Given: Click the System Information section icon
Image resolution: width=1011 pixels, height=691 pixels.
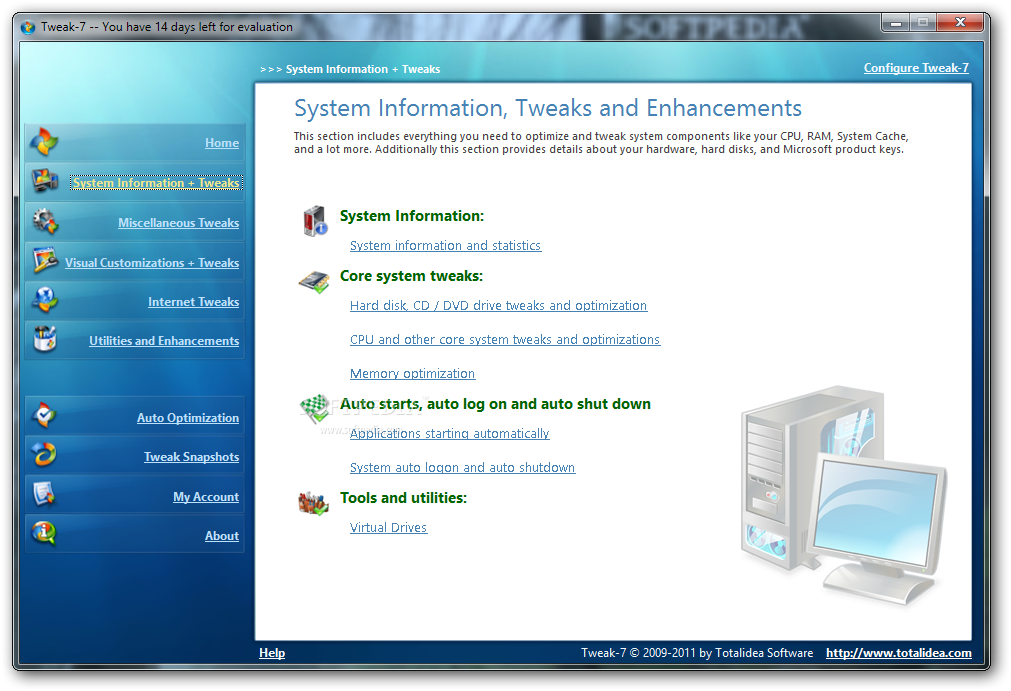Looking at the screenshot, I should (x=315, y=221).
